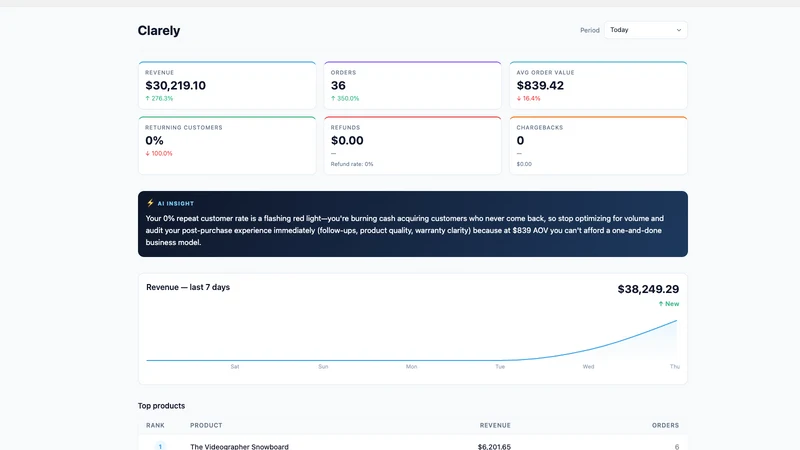
Task: Click the Sun label on chart axis
Action: (323, 367)
